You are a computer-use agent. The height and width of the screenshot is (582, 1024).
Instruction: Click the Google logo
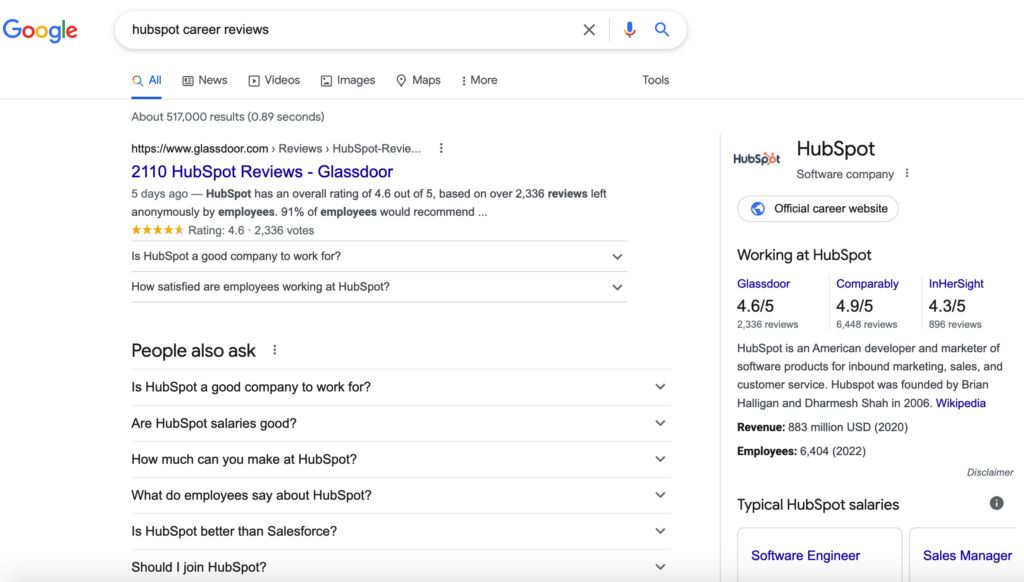pos(40,30)
